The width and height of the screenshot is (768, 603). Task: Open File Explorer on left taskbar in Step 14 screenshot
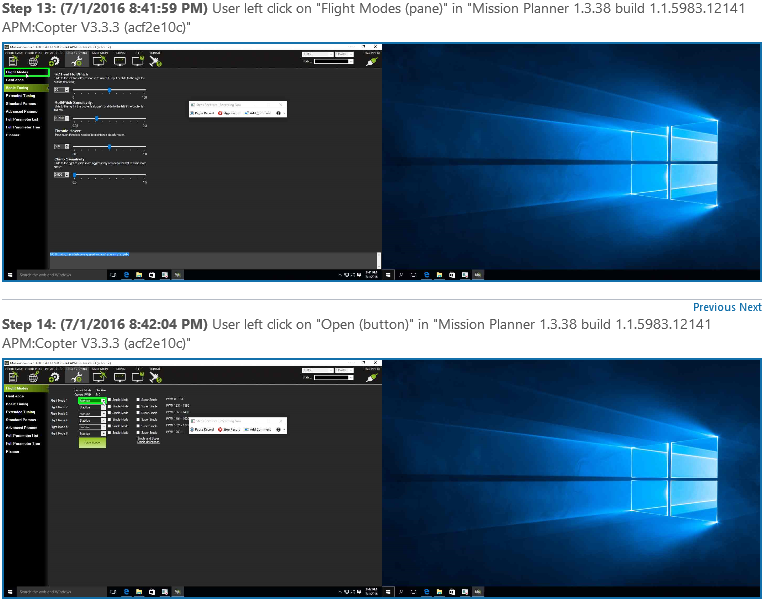(139, 591)
